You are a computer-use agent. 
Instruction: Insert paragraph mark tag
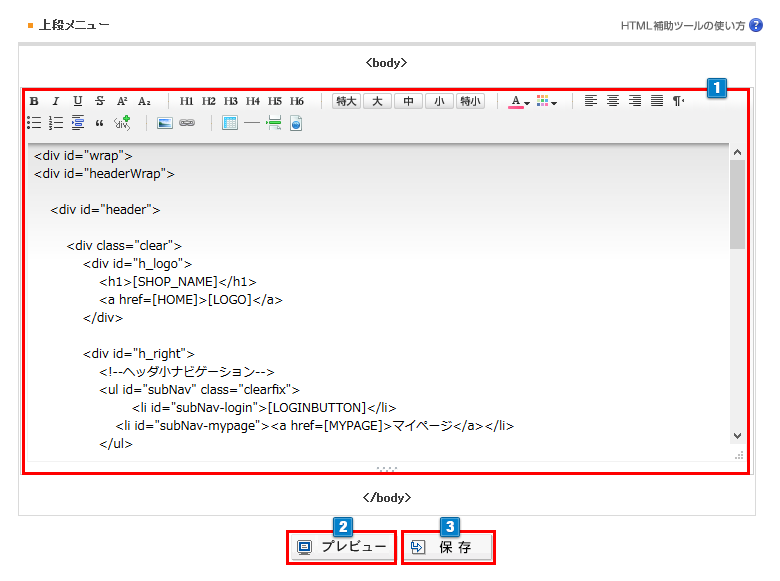click(679, 101)
